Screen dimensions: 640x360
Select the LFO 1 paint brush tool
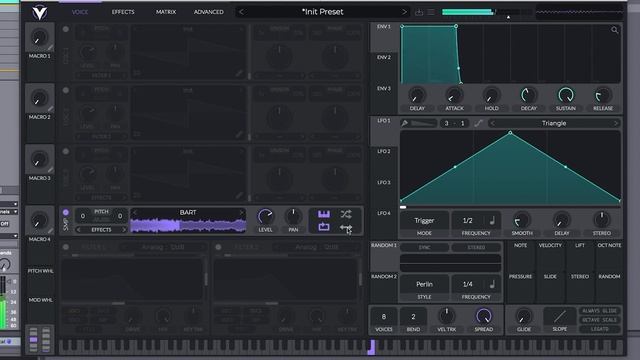click(x=404, y=123)
